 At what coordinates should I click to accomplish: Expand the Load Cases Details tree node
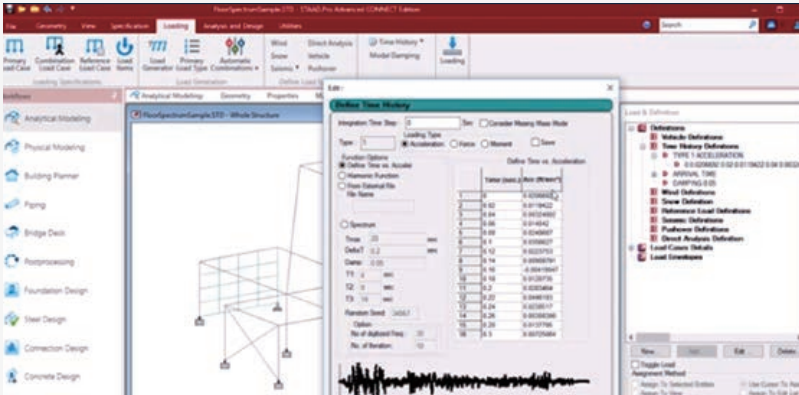coord(632,248)
